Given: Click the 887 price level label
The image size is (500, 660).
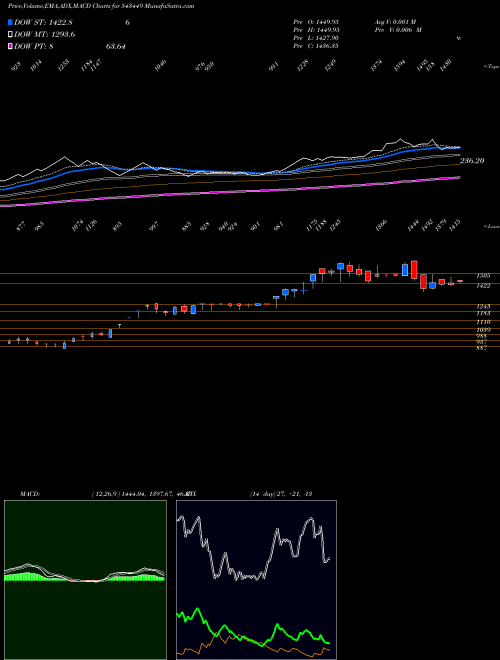Looking at the screenshot, I should pos(481,349).
